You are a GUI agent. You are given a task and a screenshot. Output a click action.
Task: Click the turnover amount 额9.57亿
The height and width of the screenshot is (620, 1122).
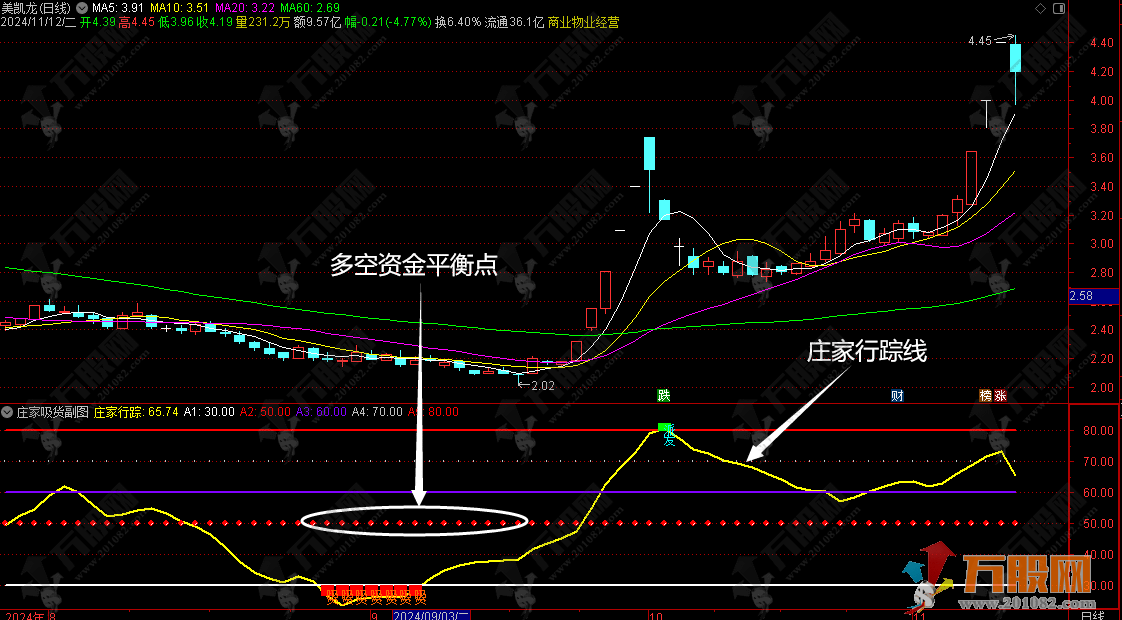(x=318, y=22)
